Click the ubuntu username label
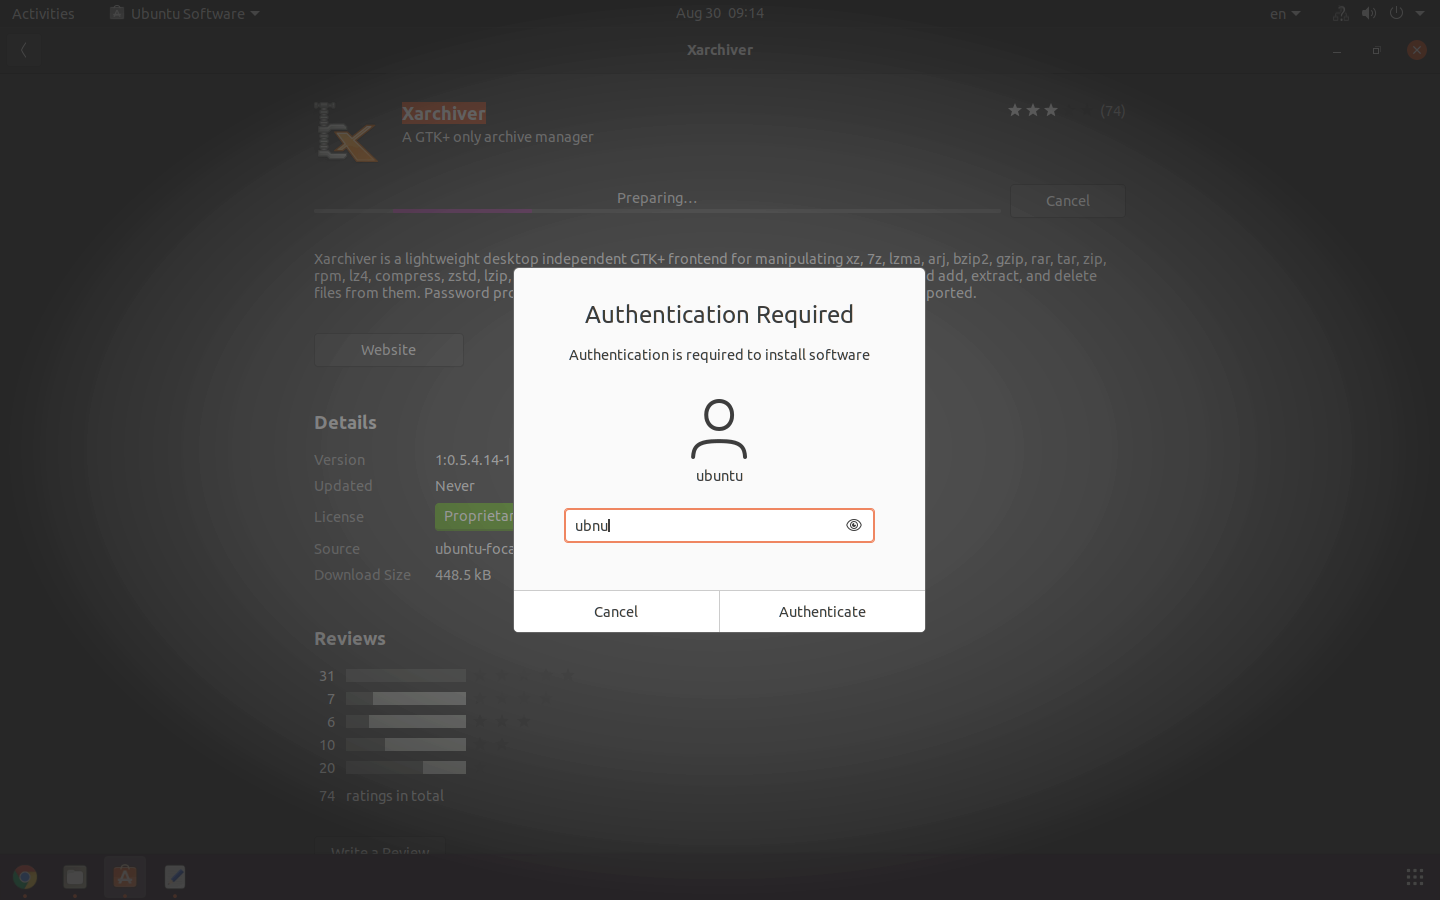This screenshot has height=900, width=1440. pos(719,476)
